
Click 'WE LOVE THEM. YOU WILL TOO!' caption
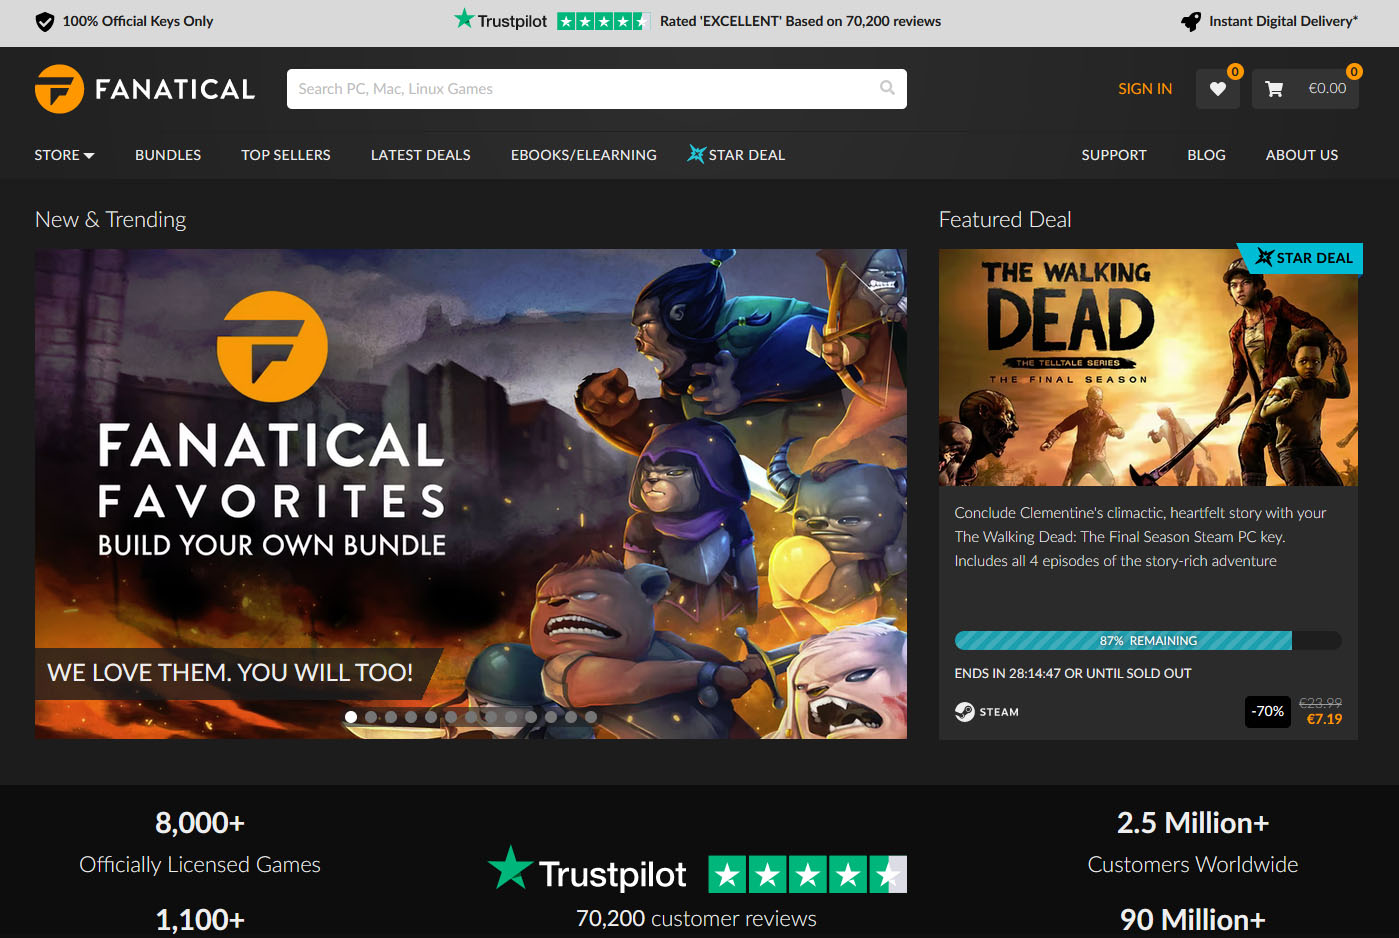click(230, 672)
